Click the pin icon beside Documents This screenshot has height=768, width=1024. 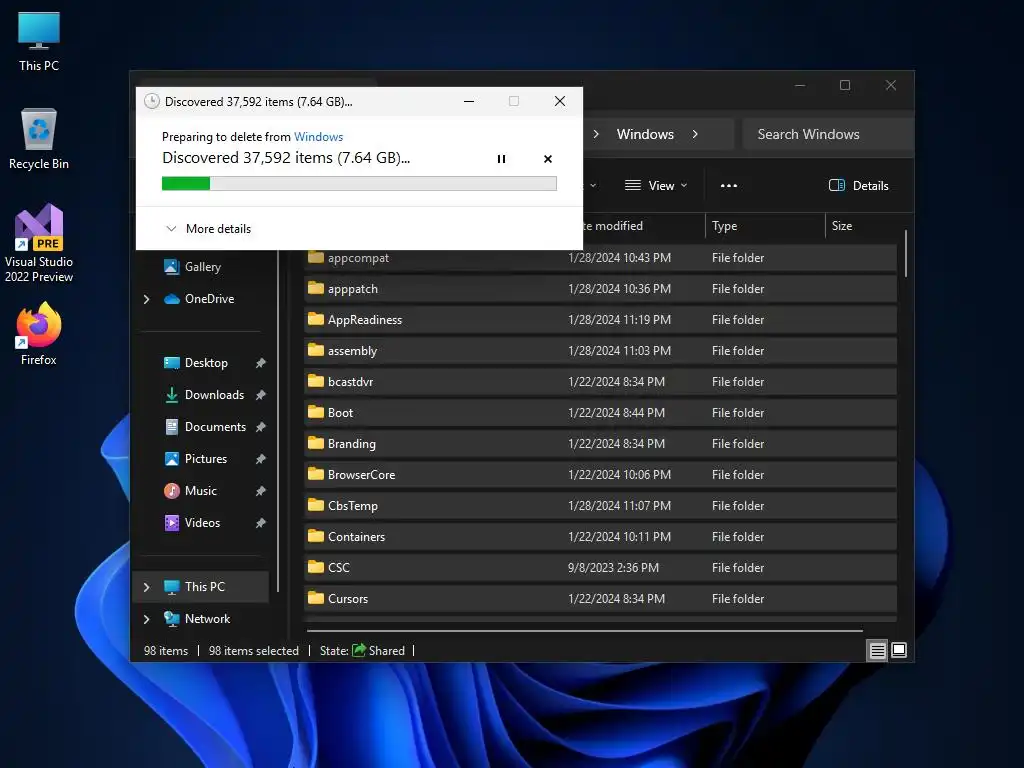pos(261,426)
